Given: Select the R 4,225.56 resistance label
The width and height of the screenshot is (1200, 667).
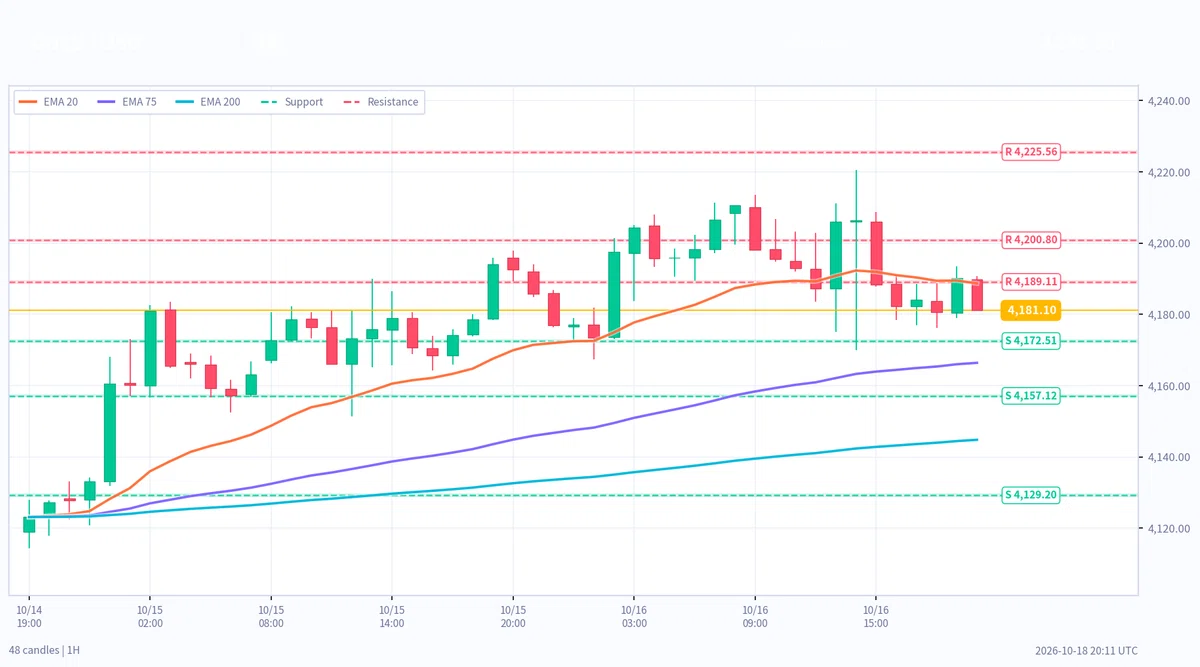Looking at the screenshot, I should (1031, 152).
